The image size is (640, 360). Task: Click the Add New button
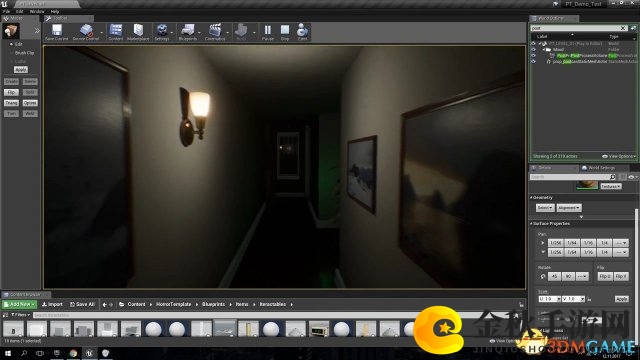19,304
